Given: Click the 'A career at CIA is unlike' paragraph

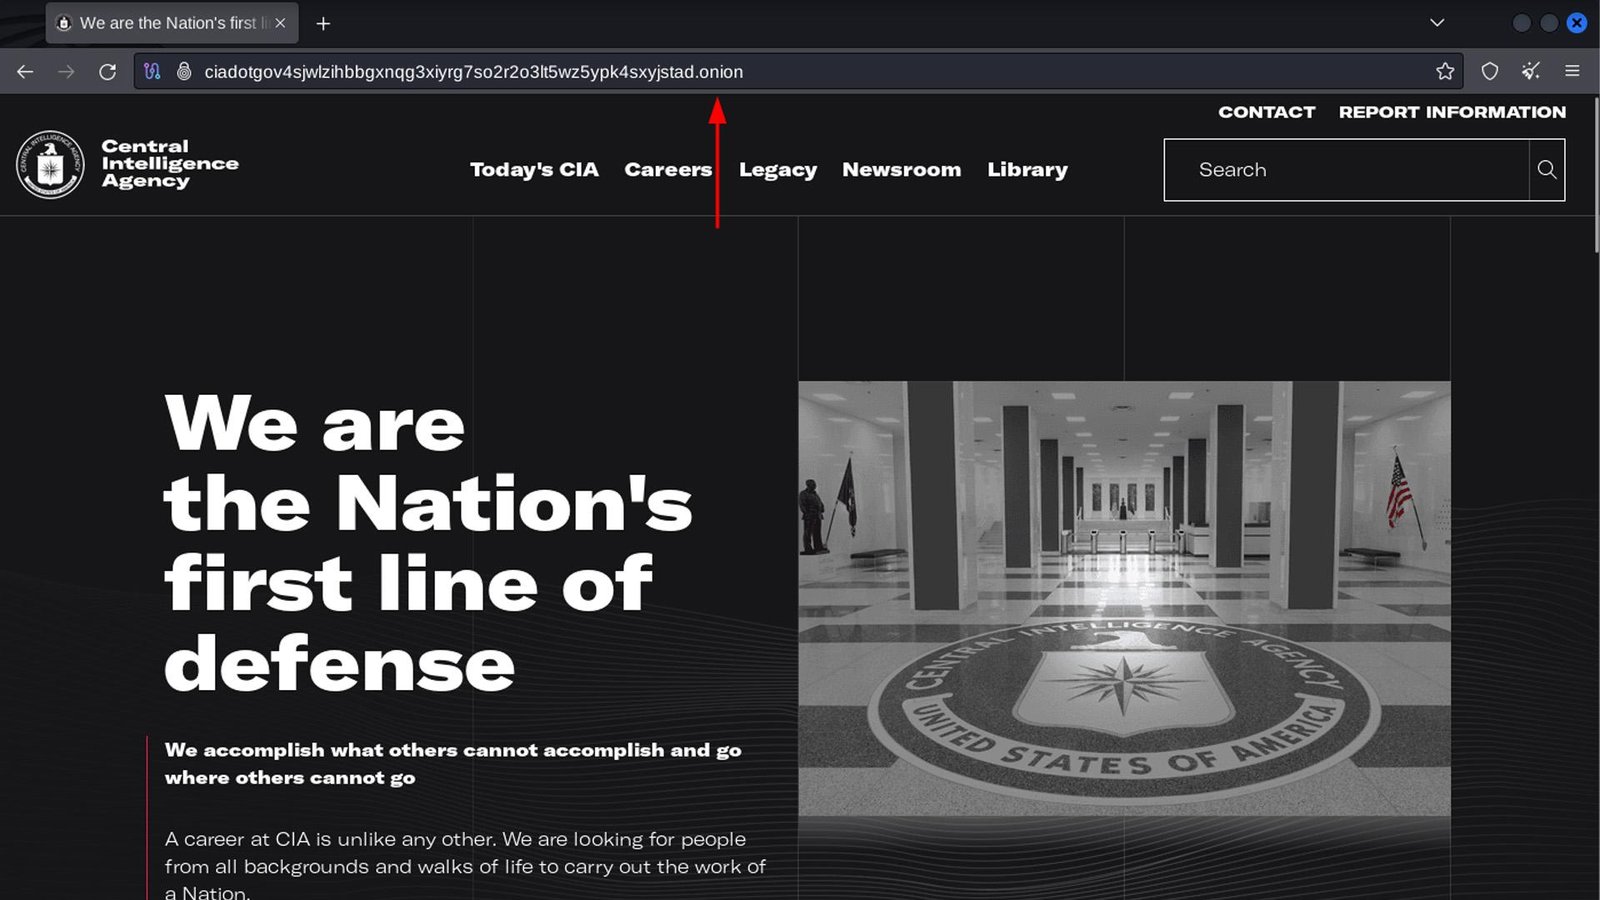Looking at the screenshot, I should point(465,865).
